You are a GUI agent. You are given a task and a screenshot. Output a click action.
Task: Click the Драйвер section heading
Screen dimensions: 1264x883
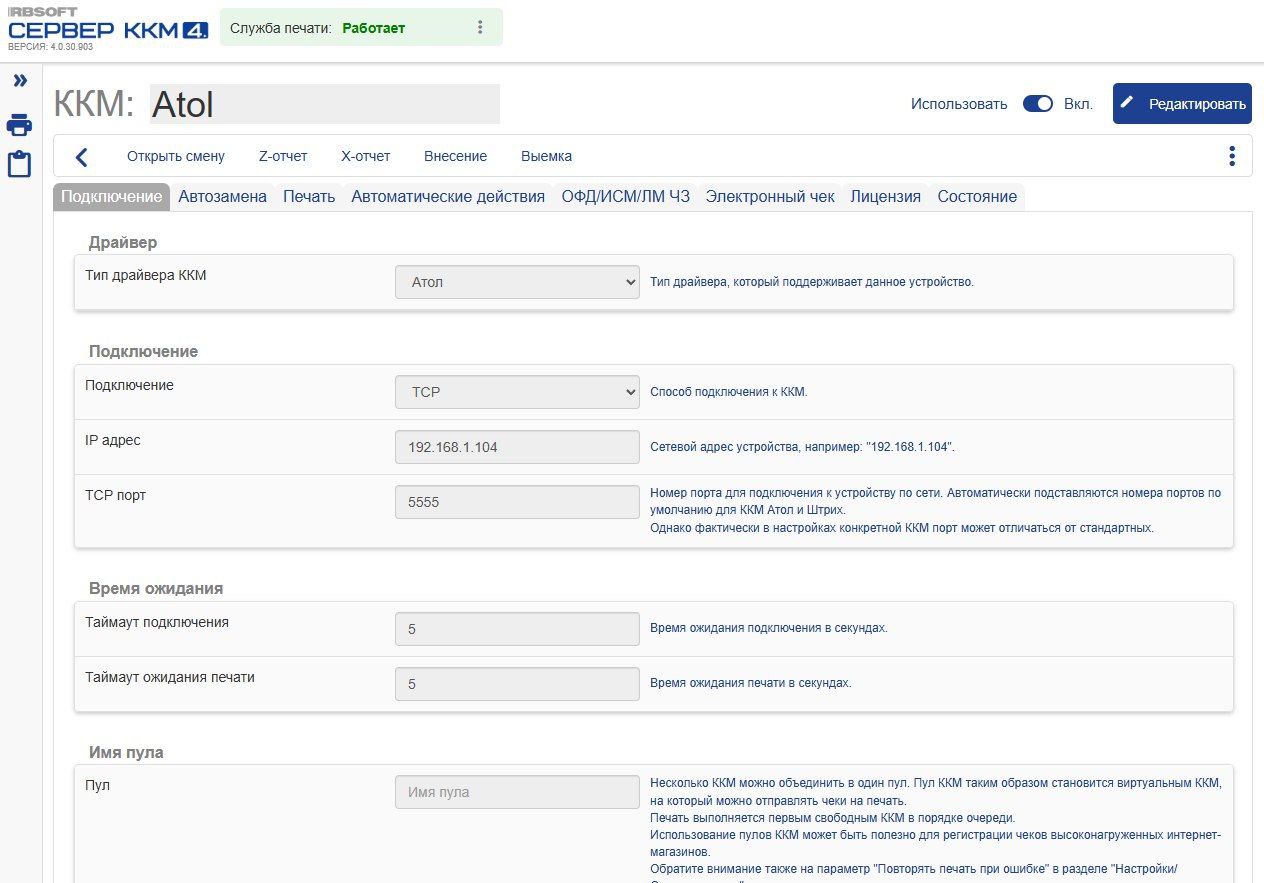[x=123, y=242]
